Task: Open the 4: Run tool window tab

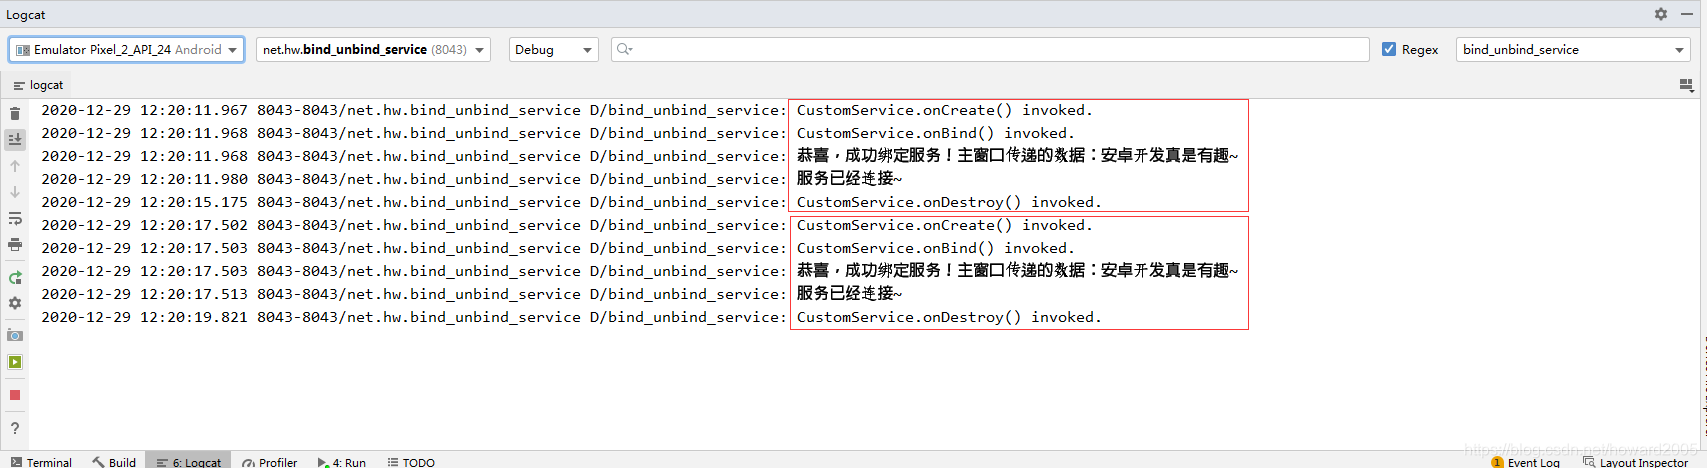Action: [342, 462]
